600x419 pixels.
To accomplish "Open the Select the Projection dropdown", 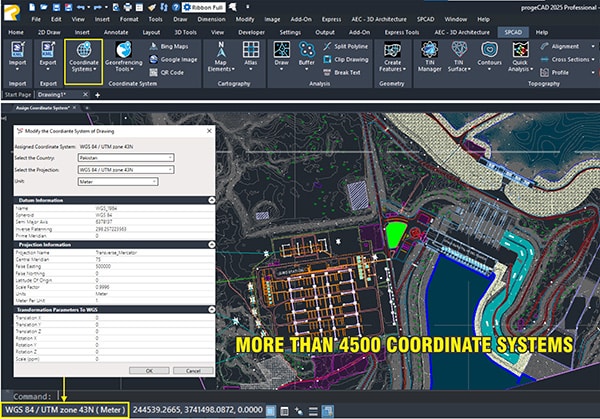I will (x=126, y=170).
